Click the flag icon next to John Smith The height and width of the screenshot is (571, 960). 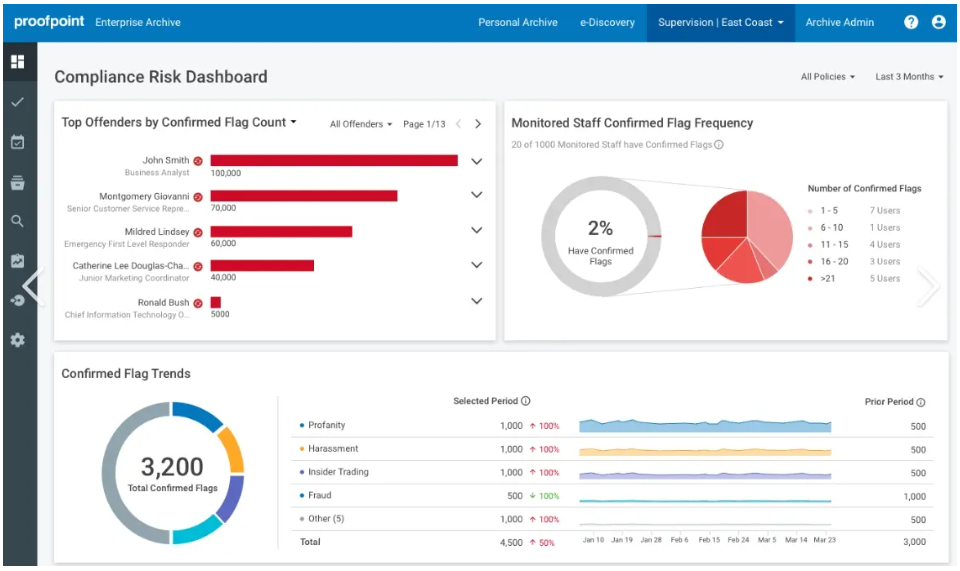pyautogui.click(x=198, y=161)
